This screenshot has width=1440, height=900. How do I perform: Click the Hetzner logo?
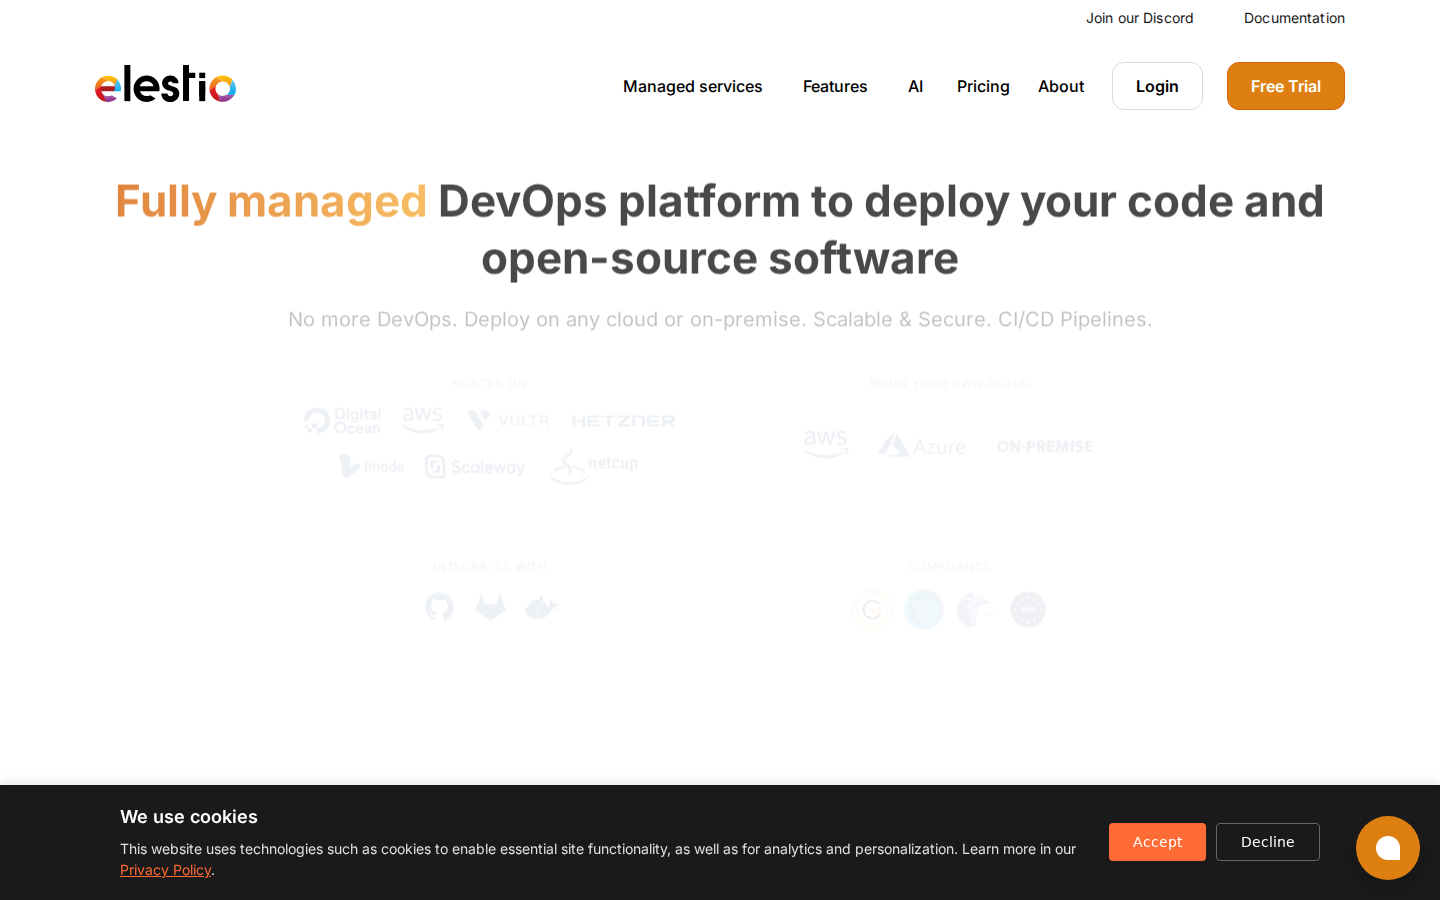(x=623, y=421)
